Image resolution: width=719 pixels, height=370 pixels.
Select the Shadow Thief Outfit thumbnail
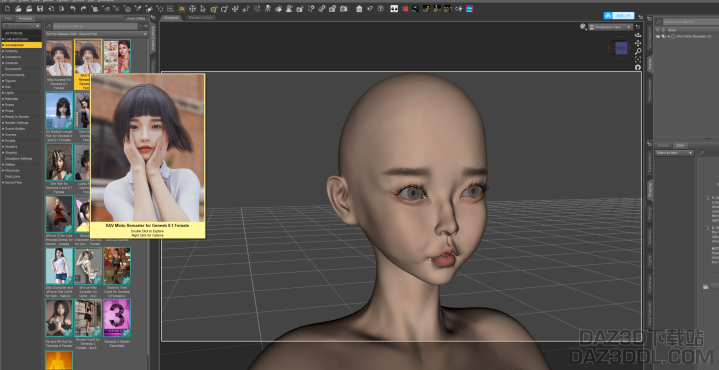(117, 266)
